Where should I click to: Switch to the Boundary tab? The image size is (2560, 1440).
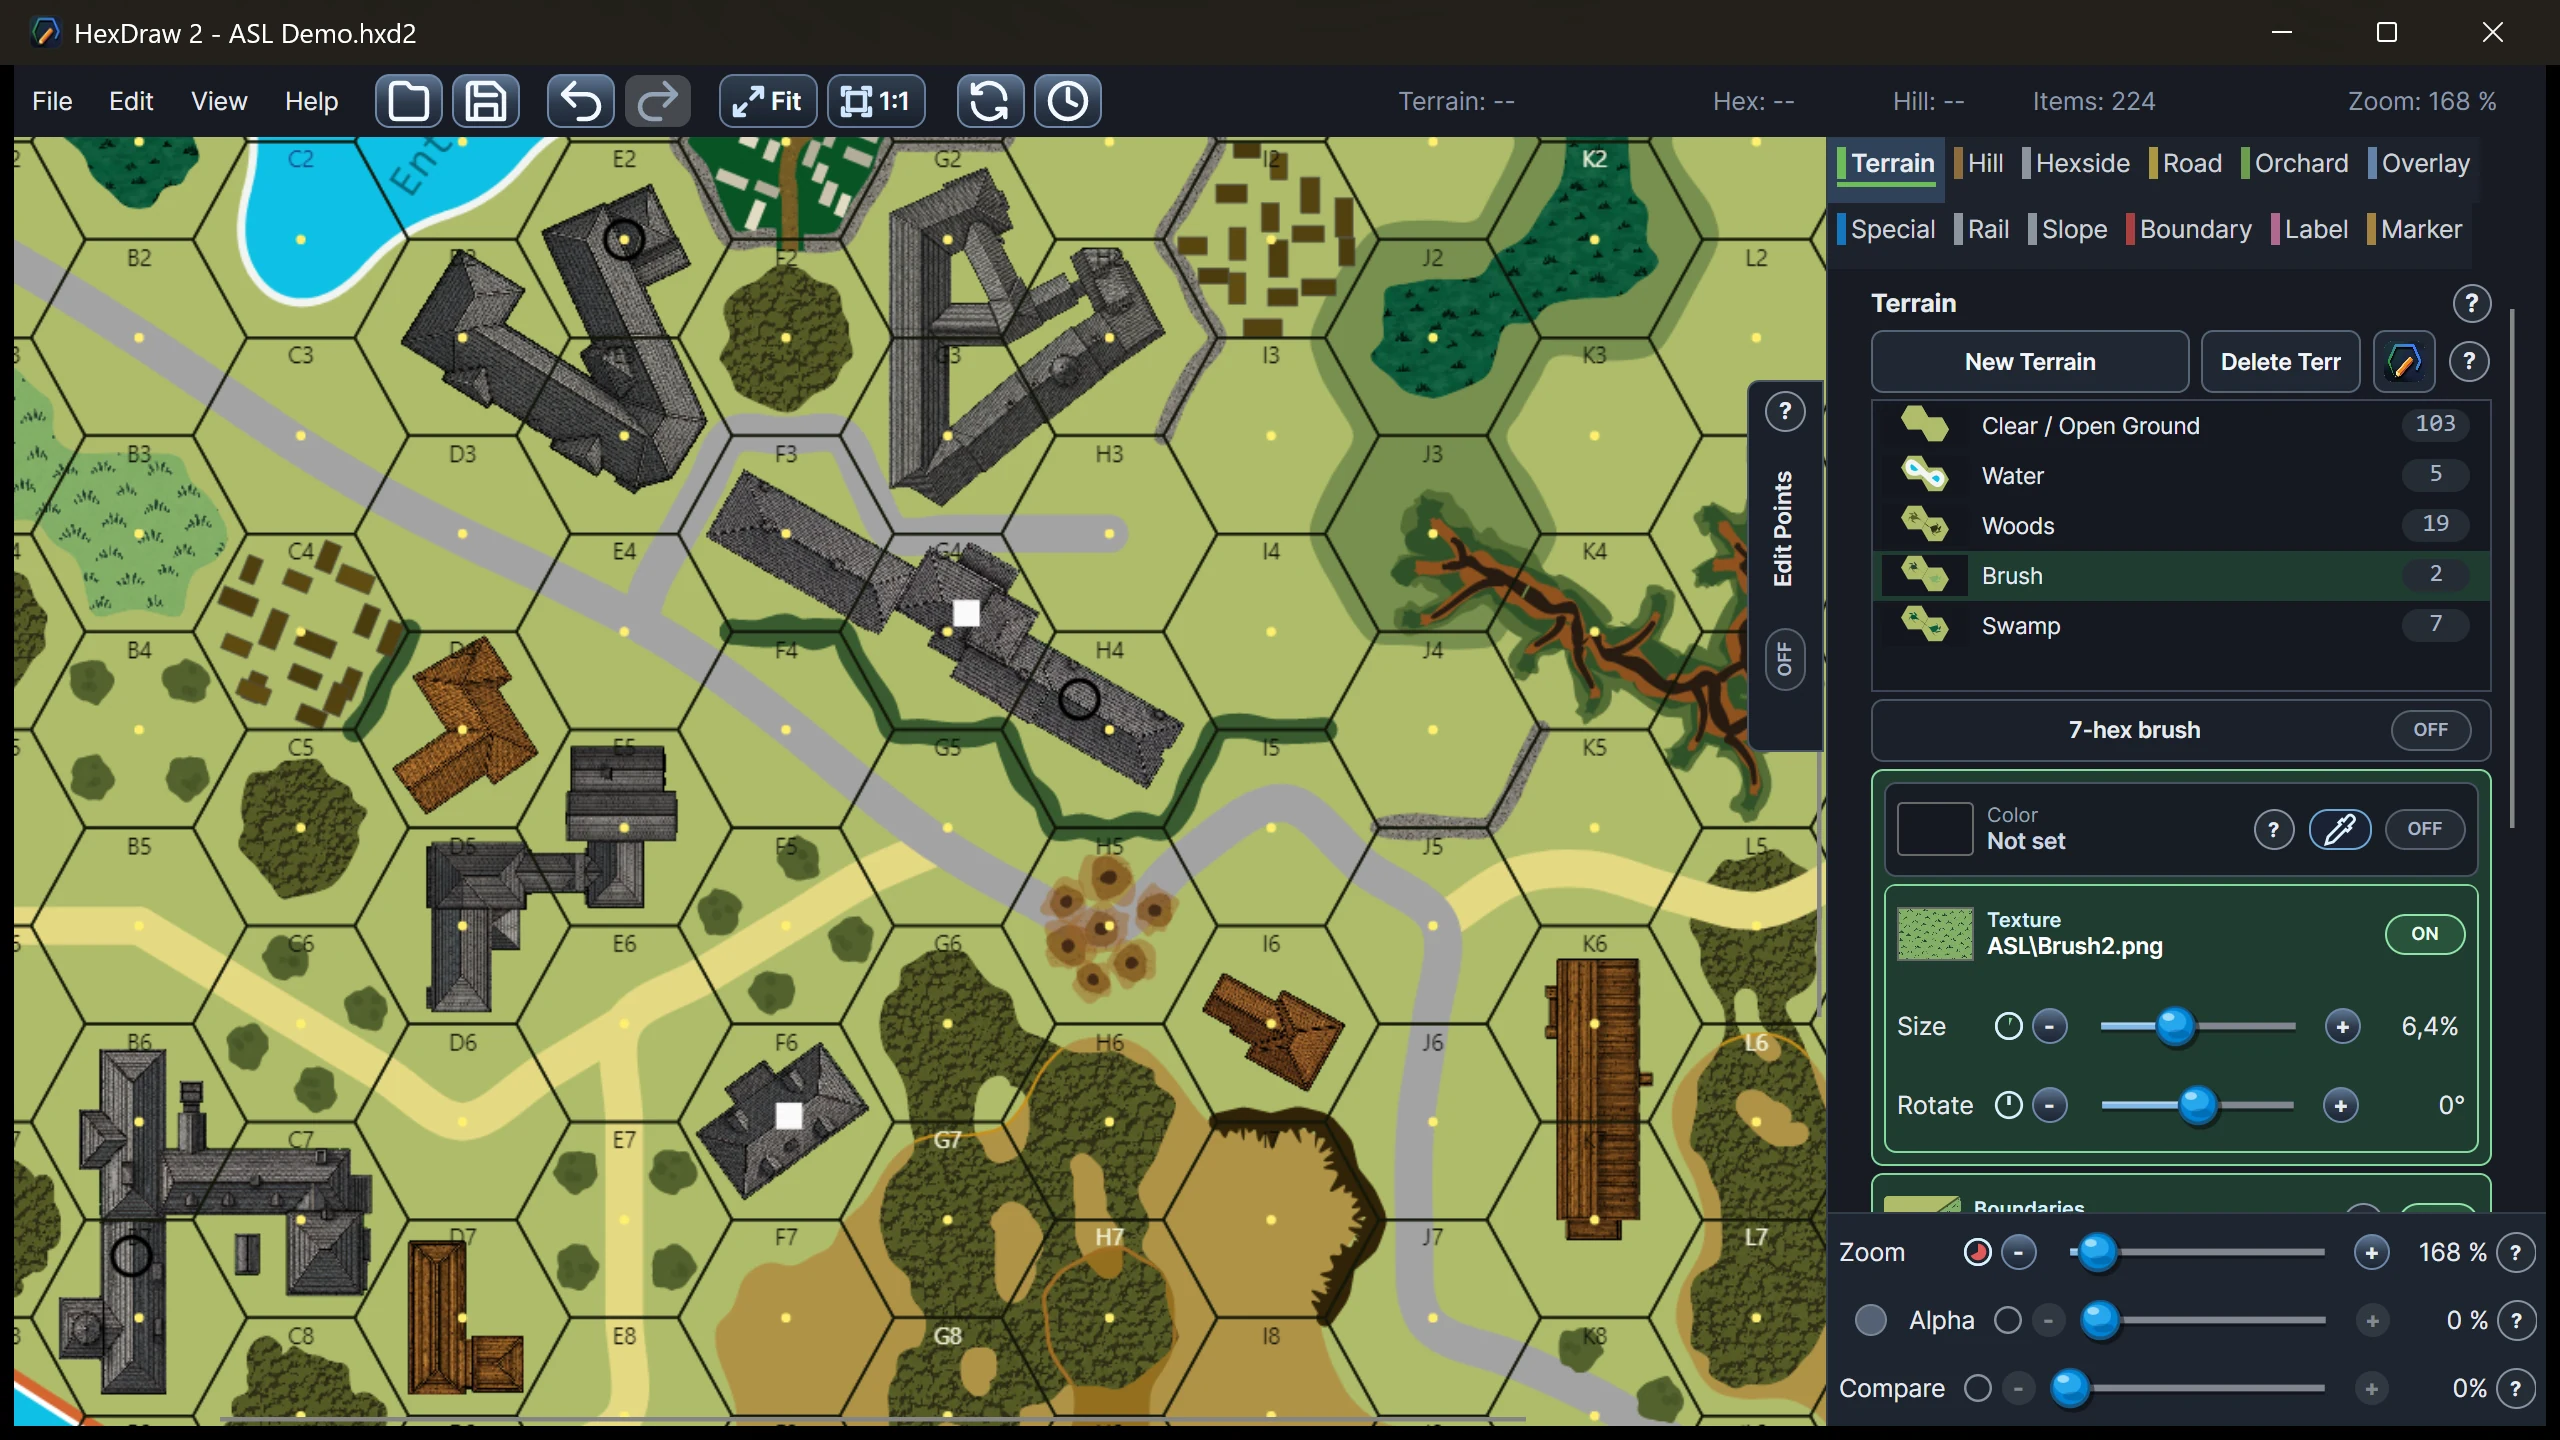click(x=2189, y=229)
